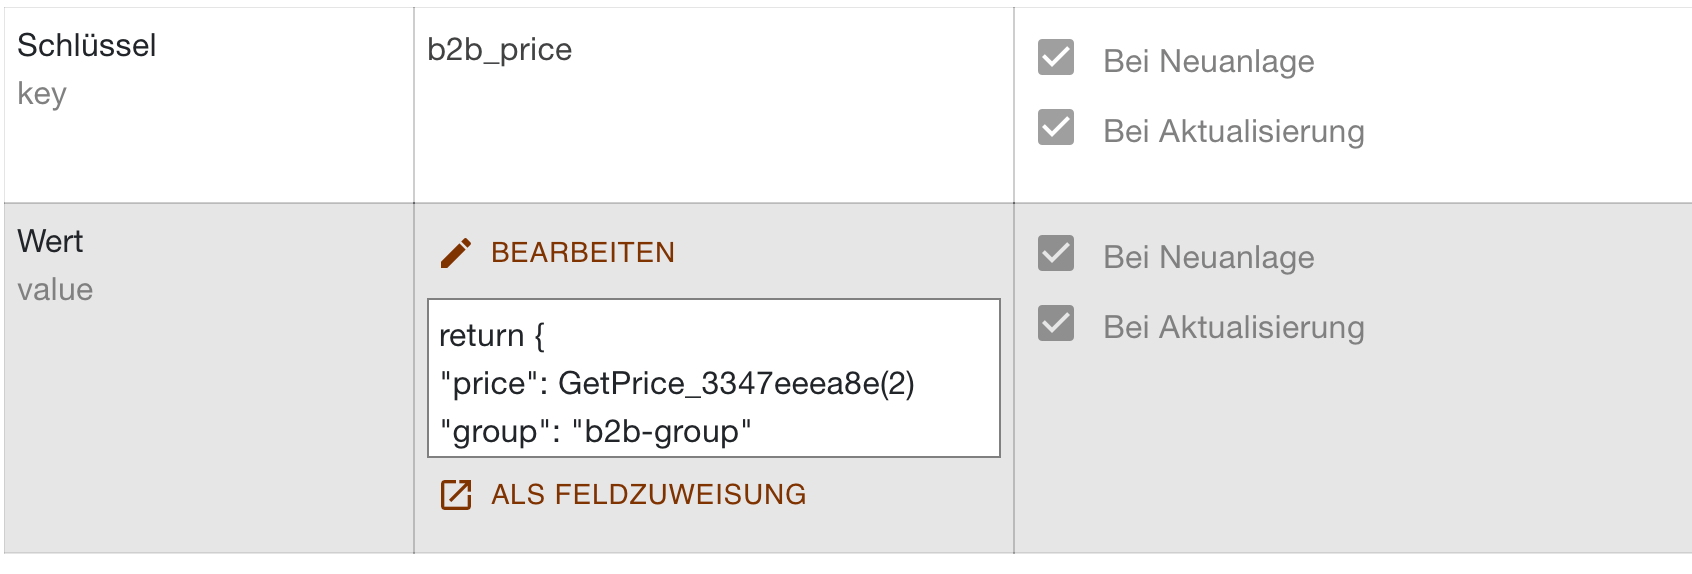Click the Bei Aktualisierung label in Schlüssel row
1692x574 pixels.
(x=1234, y=131)
